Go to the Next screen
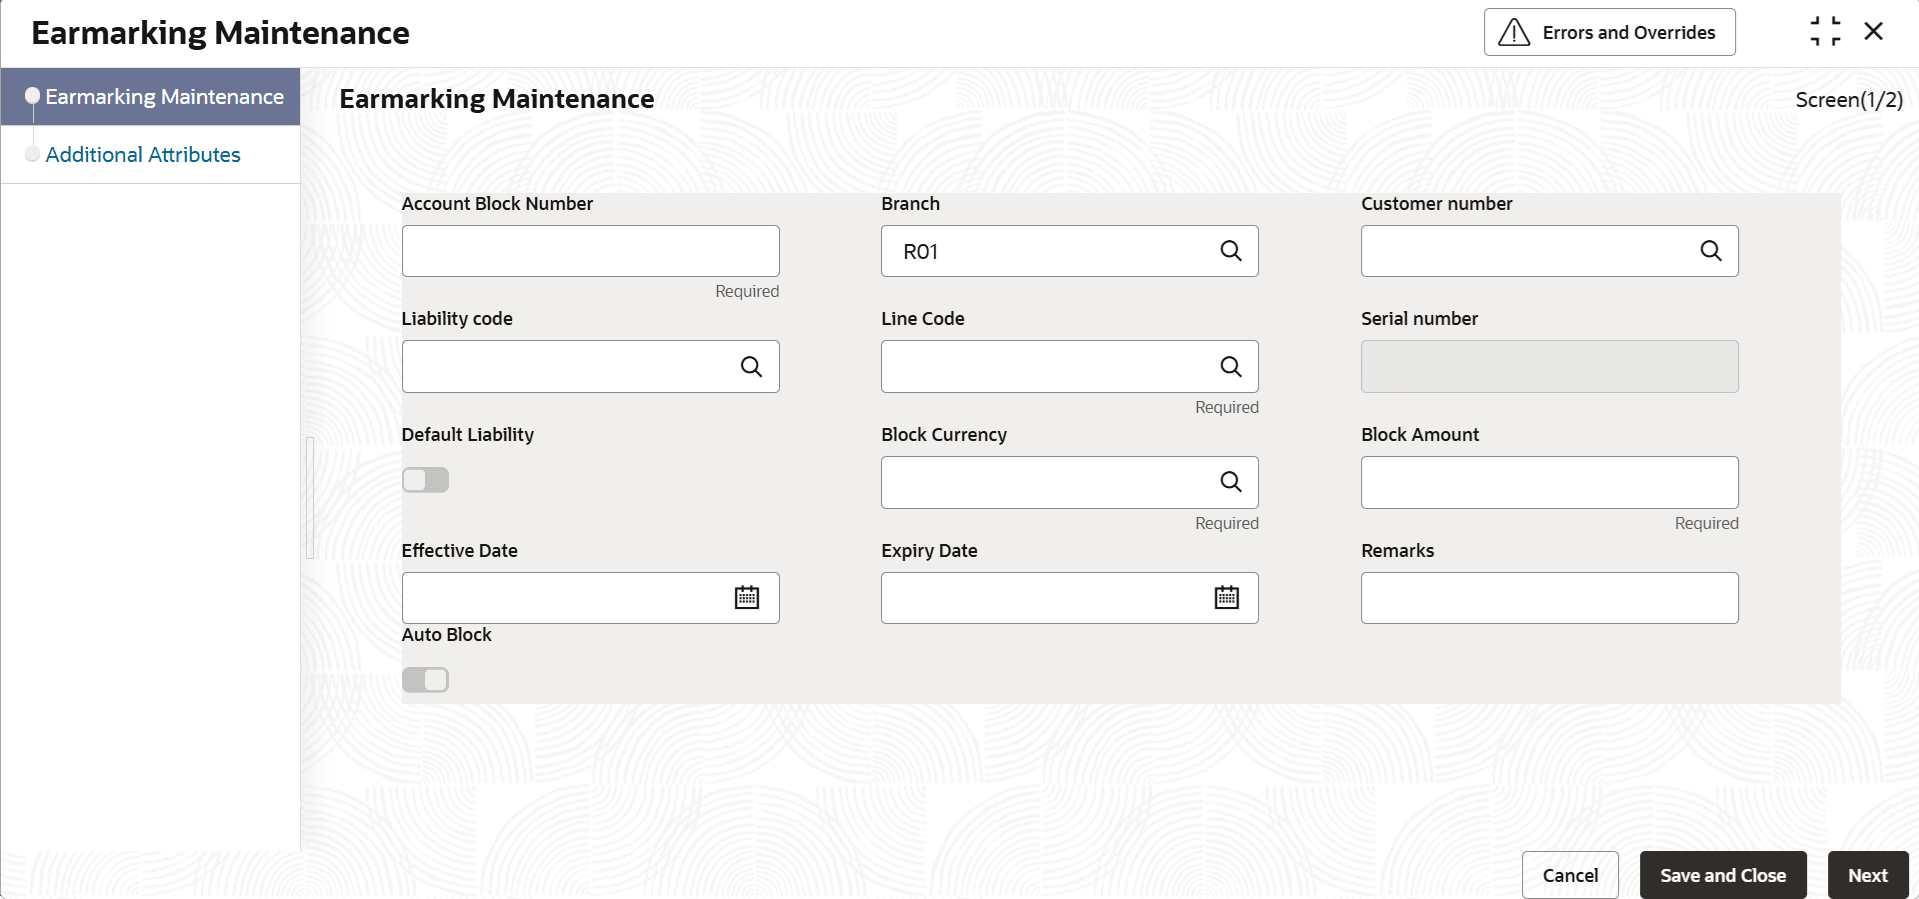This screenshot has width=1919, height=899. click(x=1867, y=875)
